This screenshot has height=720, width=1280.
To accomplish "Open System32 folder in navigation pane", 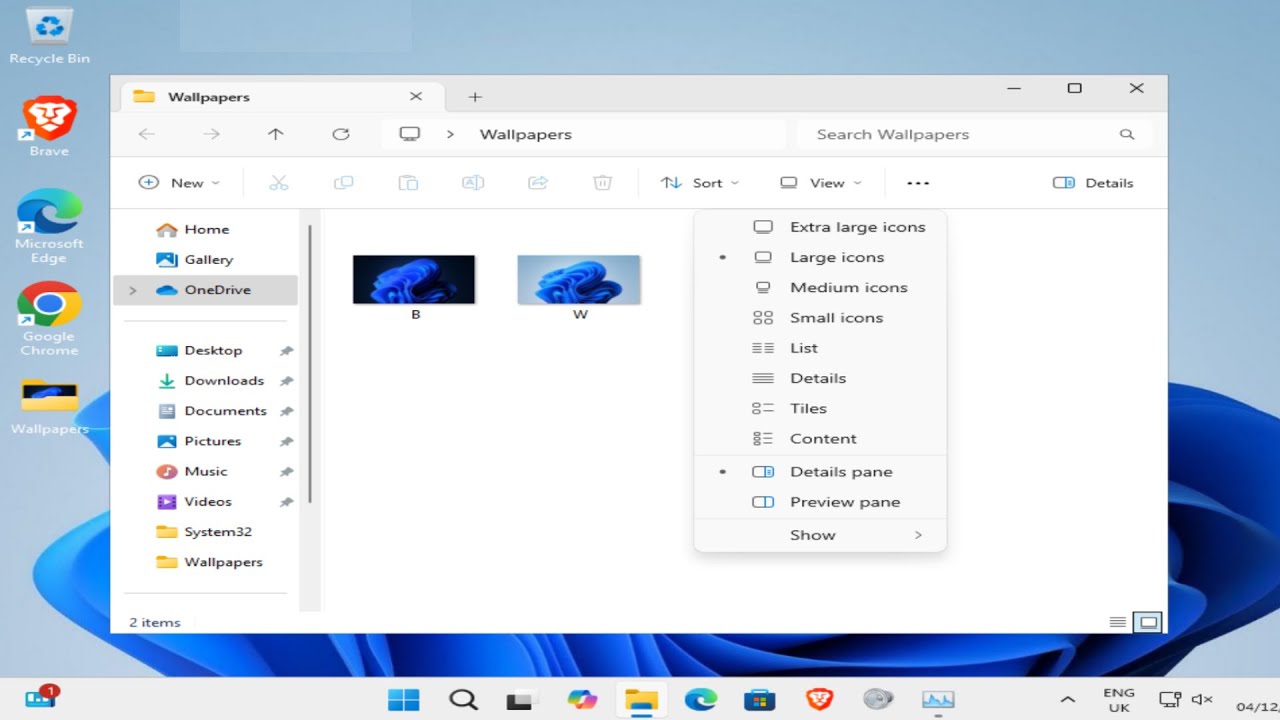I will pyautogui.click(x=206, y=532).
